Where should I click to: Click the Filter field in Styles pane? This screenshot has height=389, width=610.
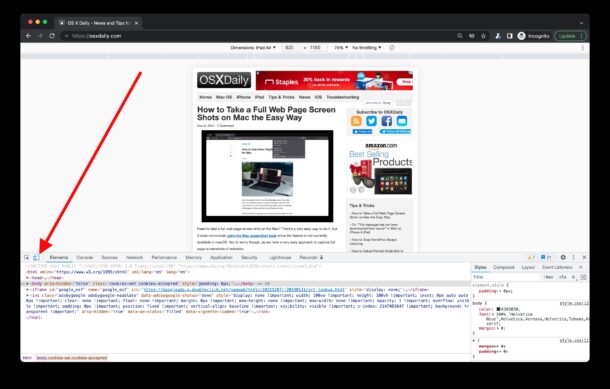pyautogui.click(x=506, y=277)
